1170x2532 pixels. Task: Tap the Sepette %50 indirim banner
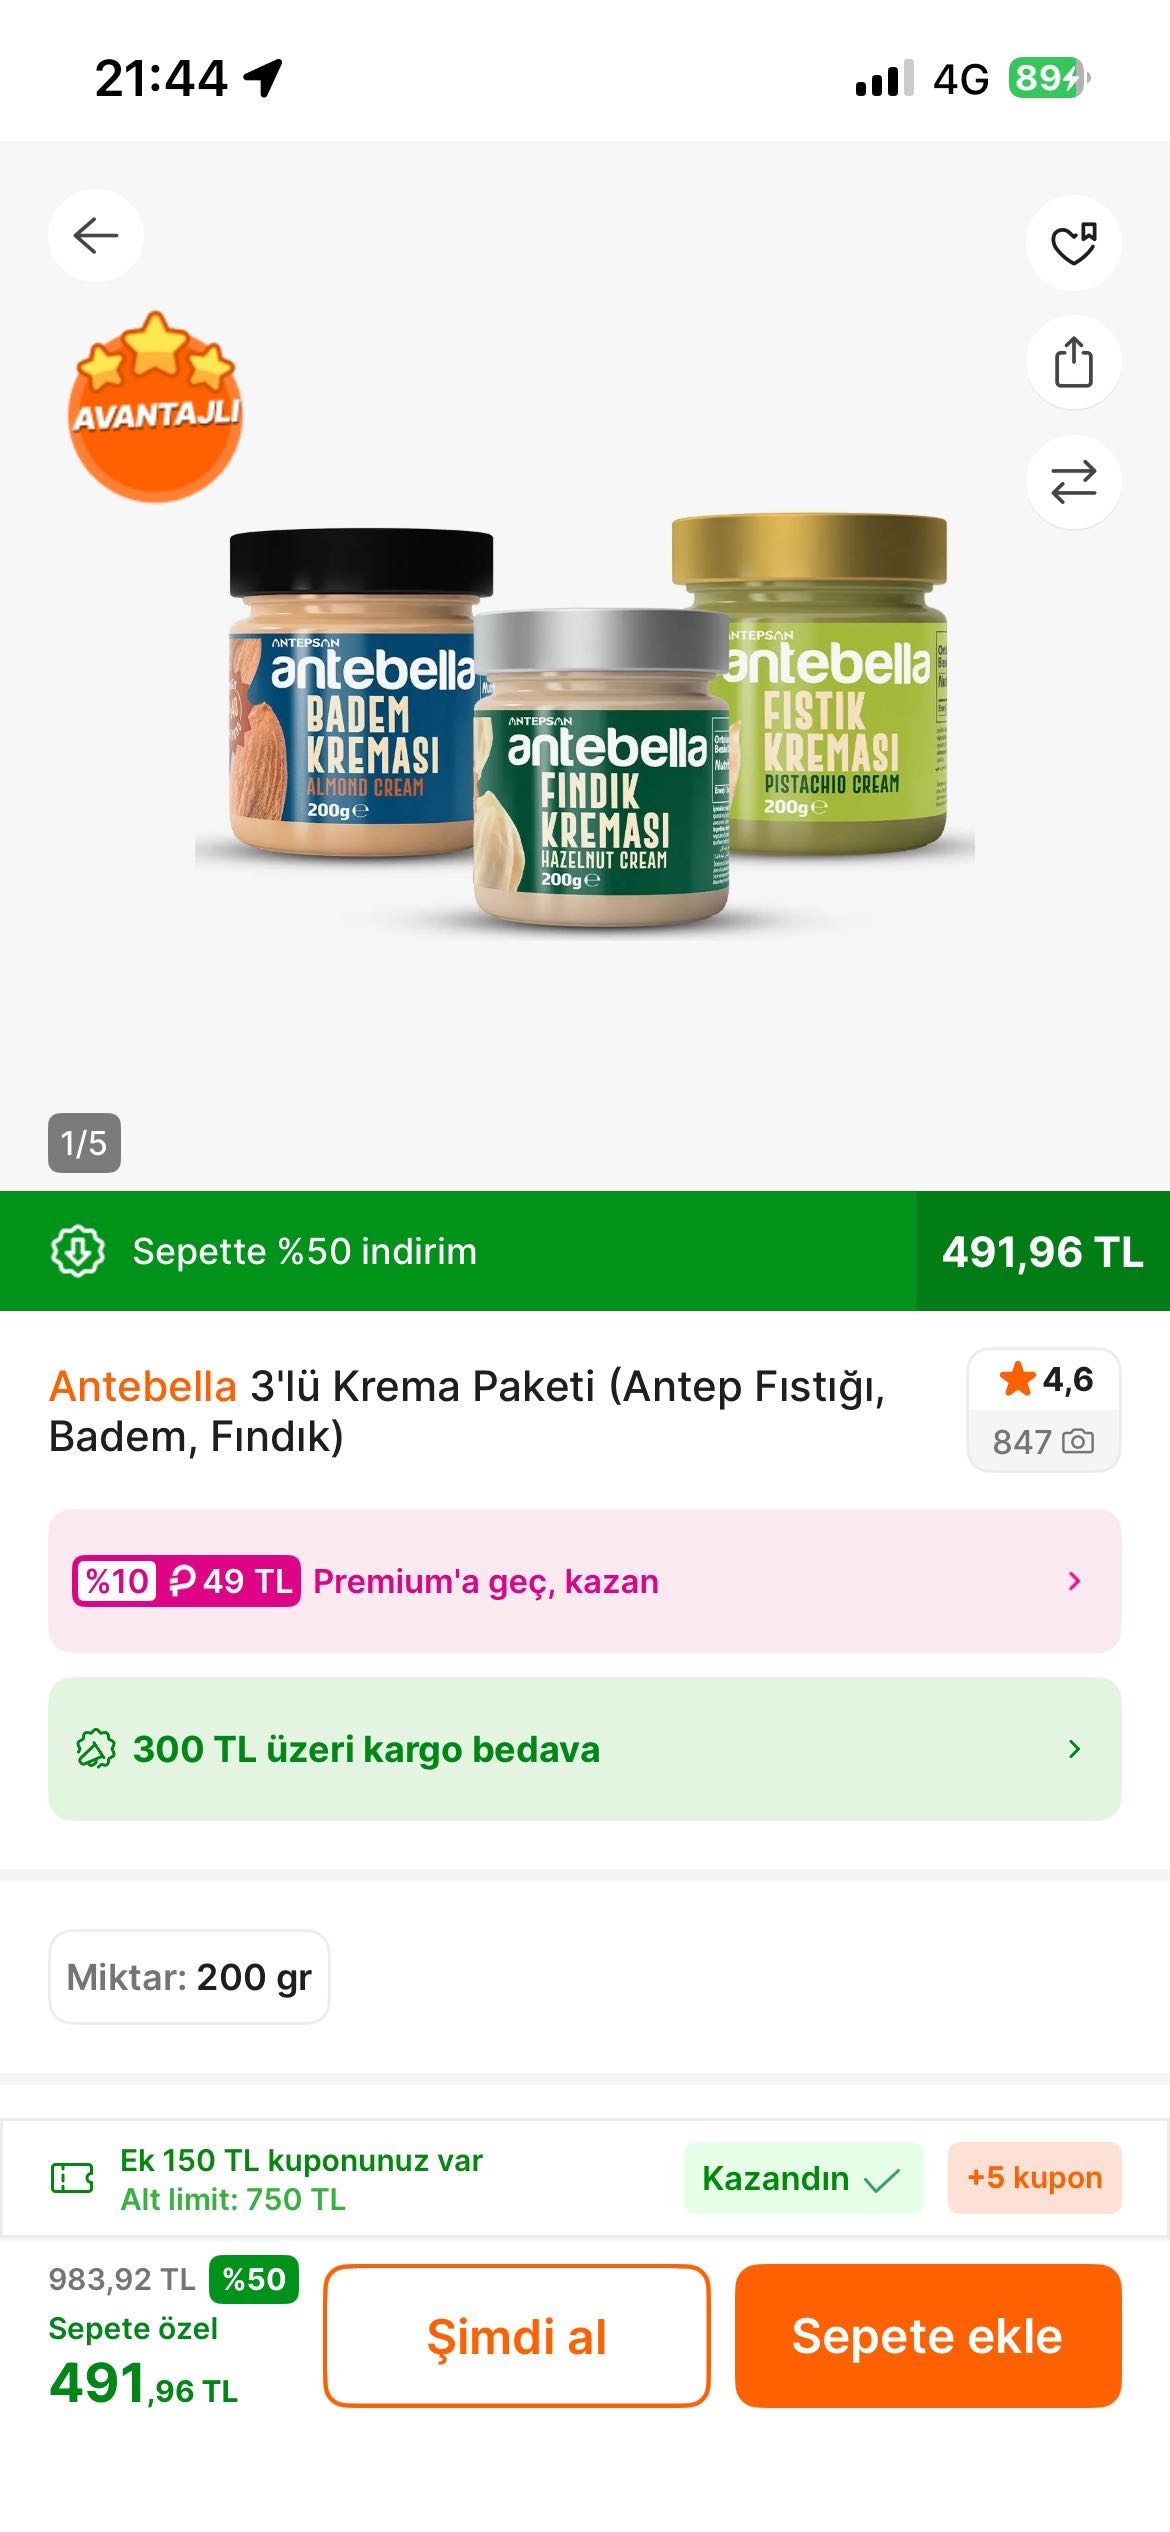point(304,1251)
